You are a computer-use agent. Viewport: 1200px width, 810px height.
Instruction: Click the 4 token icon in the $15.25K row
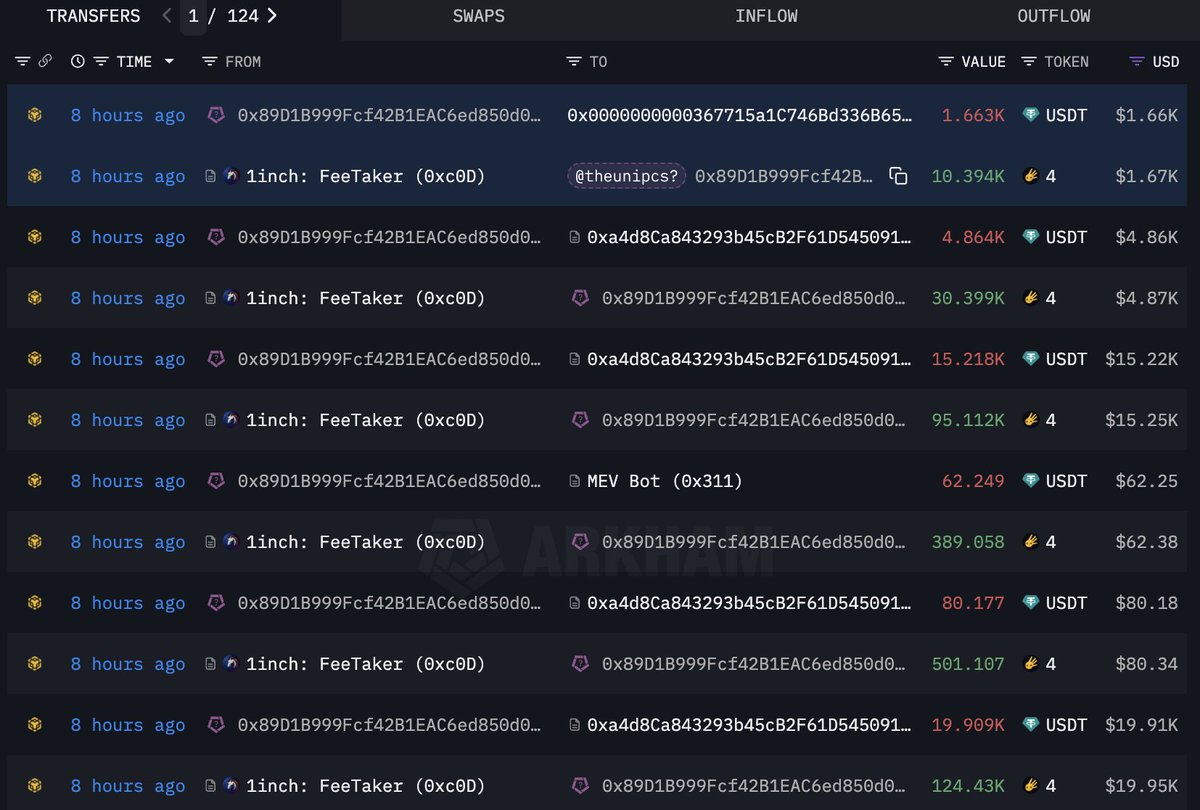click(x=1030, y=420)
